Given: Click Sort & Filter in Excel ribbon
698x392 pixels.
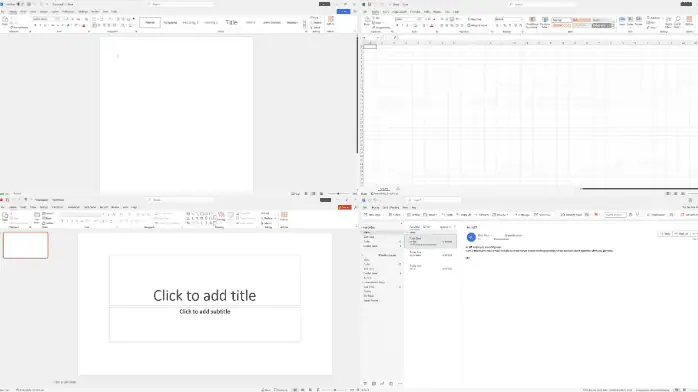Looking at the screenshot, I should pyautogui.click(x=669, y=22).
